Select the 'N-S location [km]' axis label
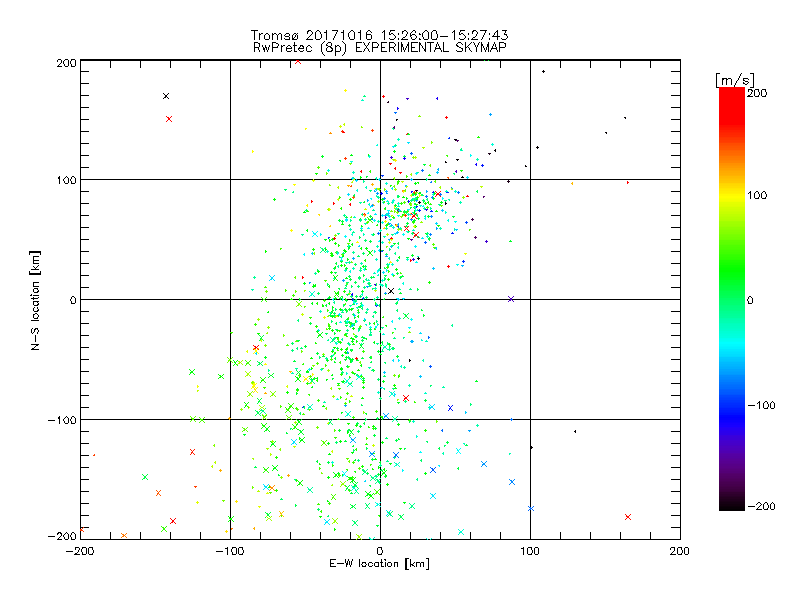The width and height of the screenshot is (800, 600). pyautogui.click(x=35, y=300)
